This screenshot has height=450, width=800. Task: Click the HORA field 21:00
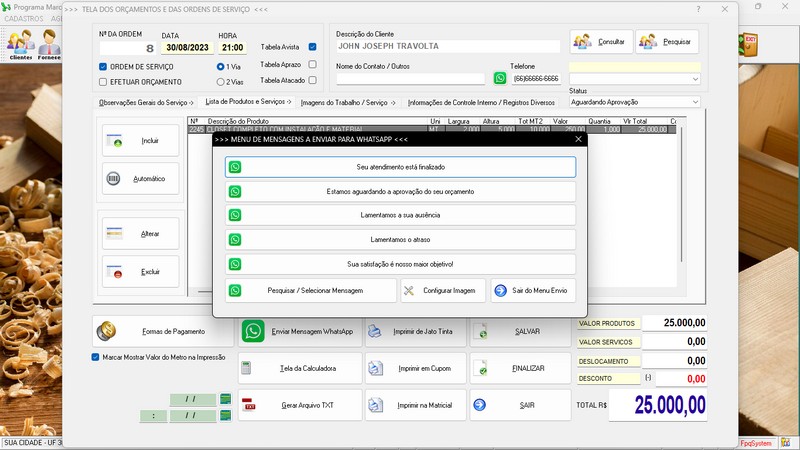click(233, 47)
